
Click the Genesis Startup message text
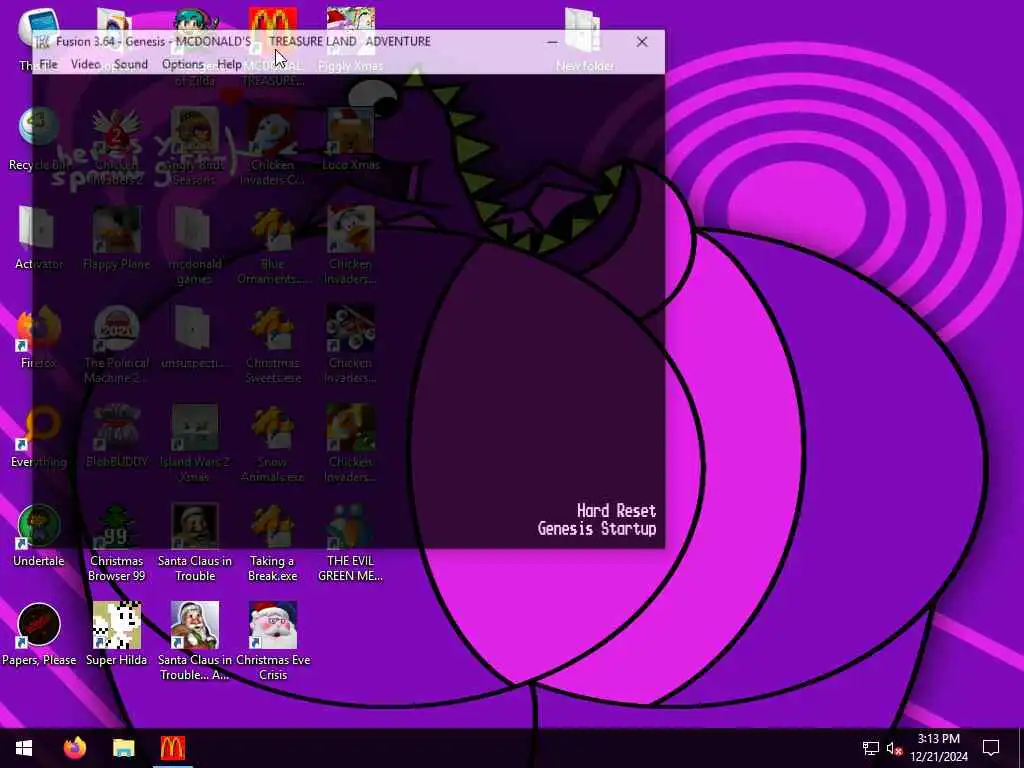click(596, 529)
